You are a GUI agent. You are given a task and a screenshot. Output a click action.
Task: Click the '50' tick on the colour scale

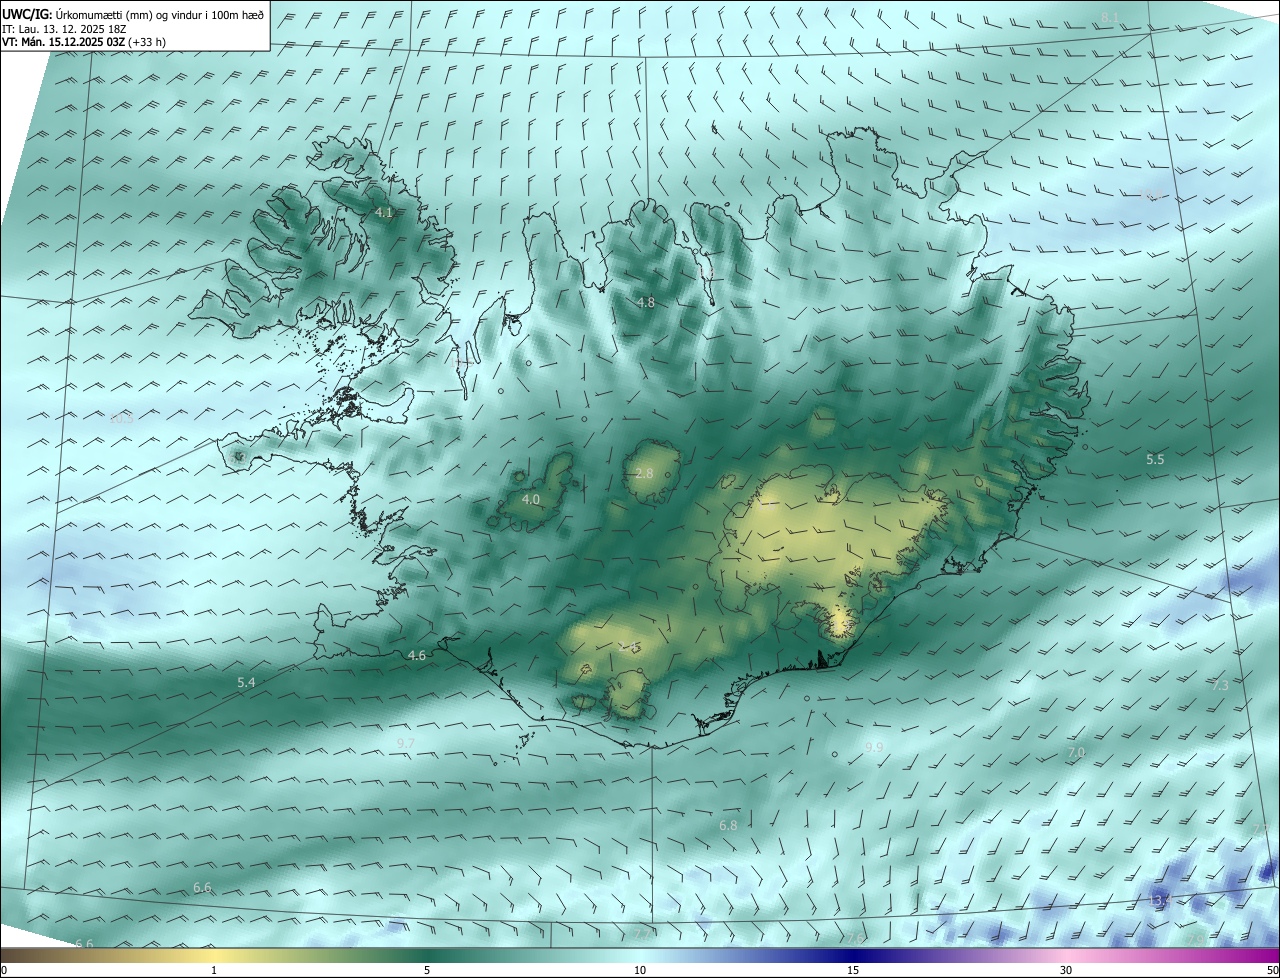1272,970
